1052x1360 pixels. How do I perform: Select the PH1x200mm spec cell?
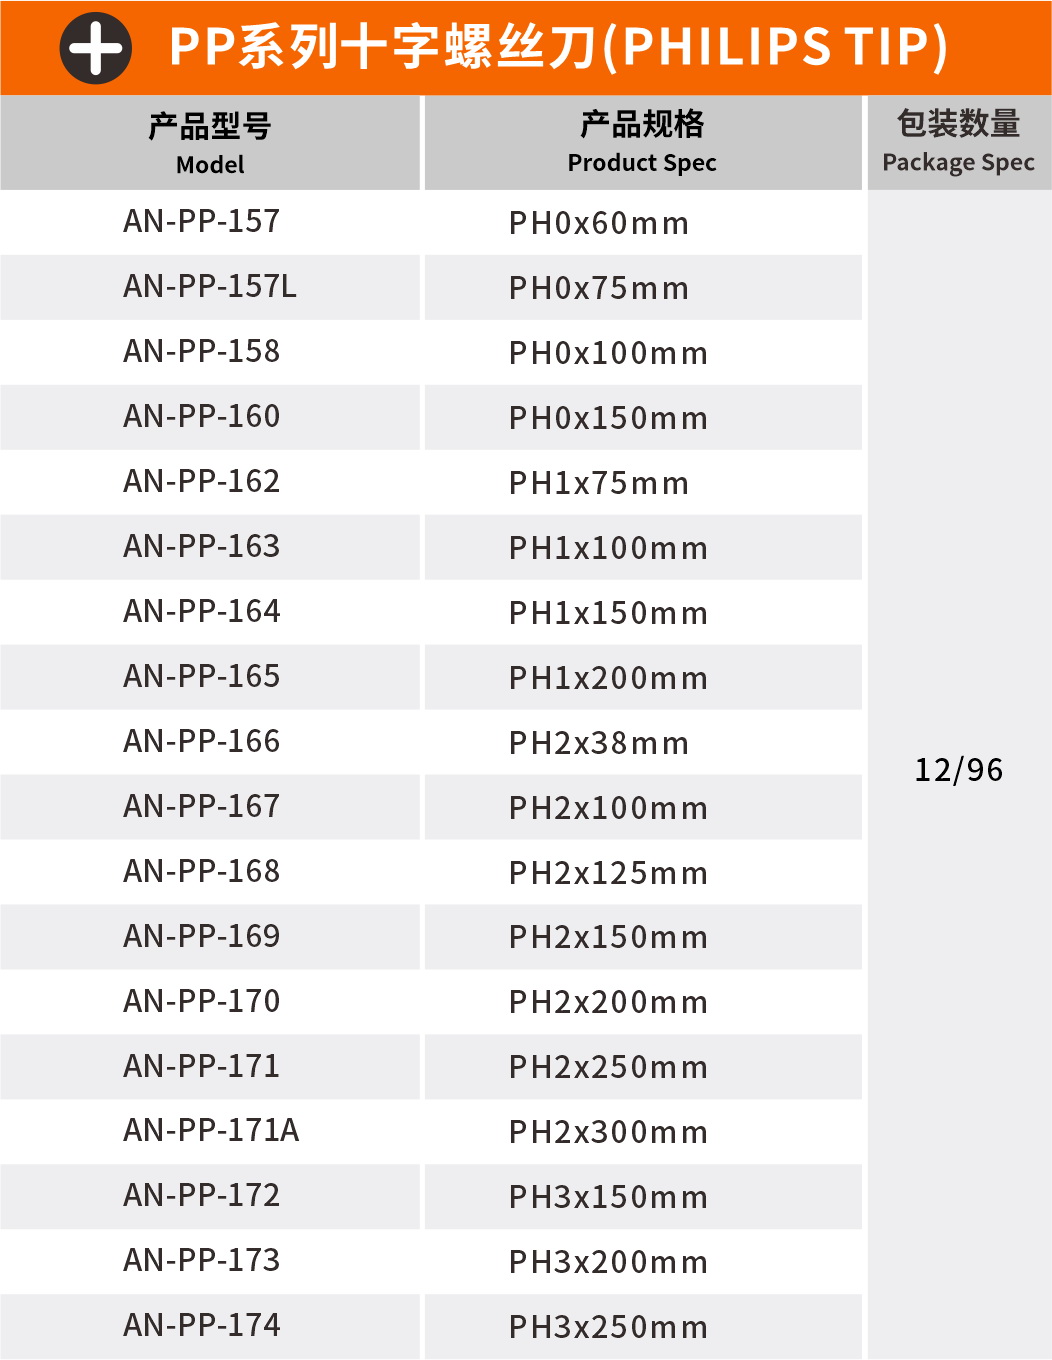pyautogui.click(x=608, y=678)
